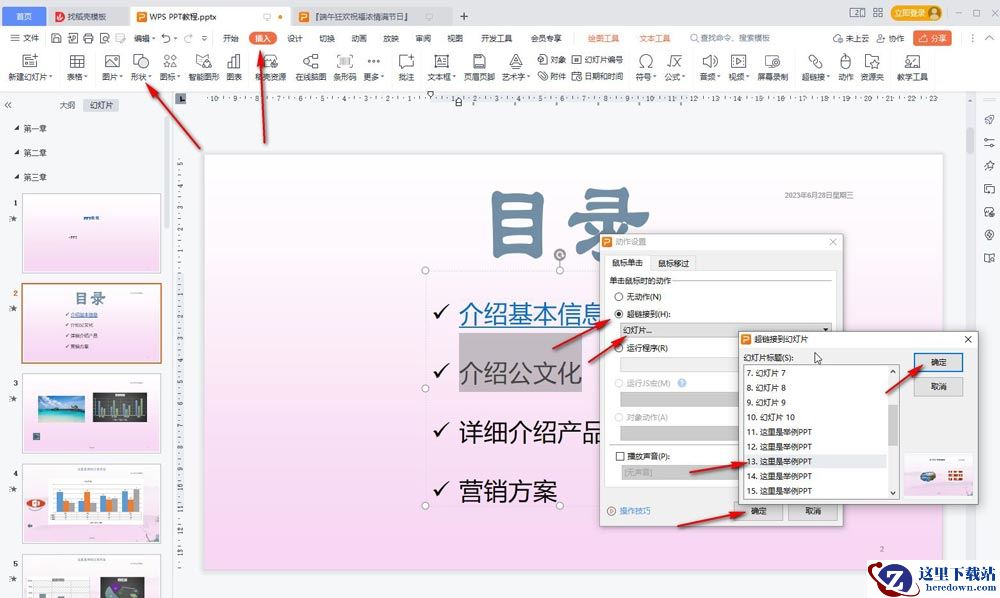Open the 图标 icons library
This screenshot has height=598, width=1000.
pos(170,67)
